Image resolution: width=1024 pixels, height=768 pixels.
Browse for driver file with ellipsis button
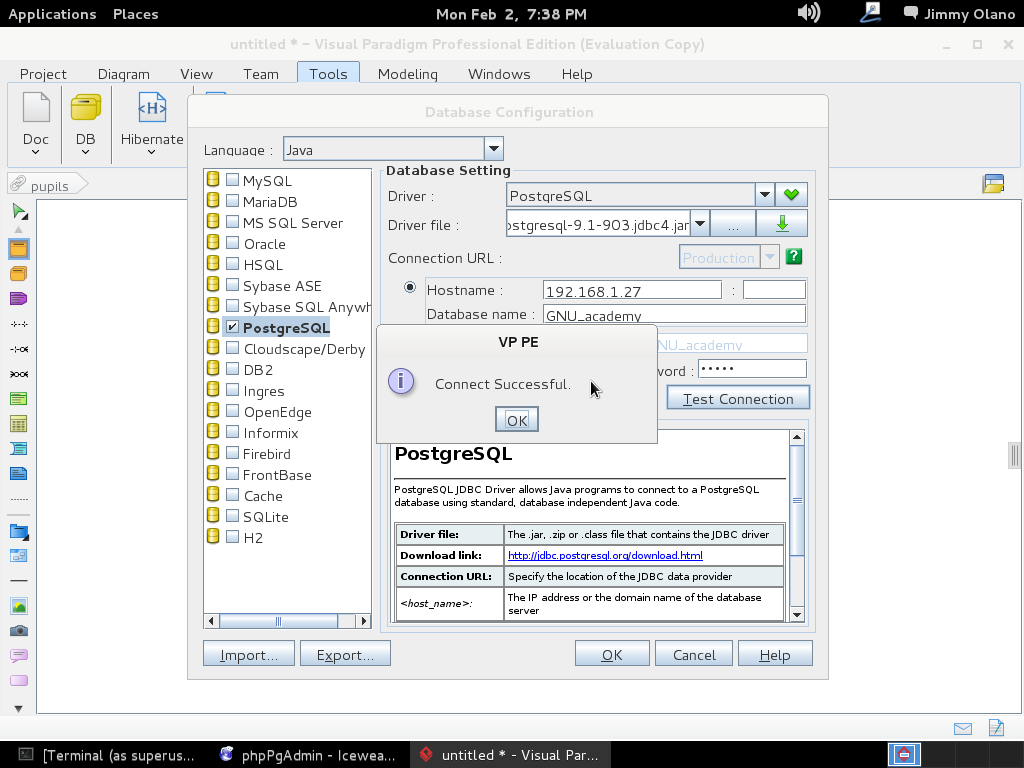[x=733, y=225]
